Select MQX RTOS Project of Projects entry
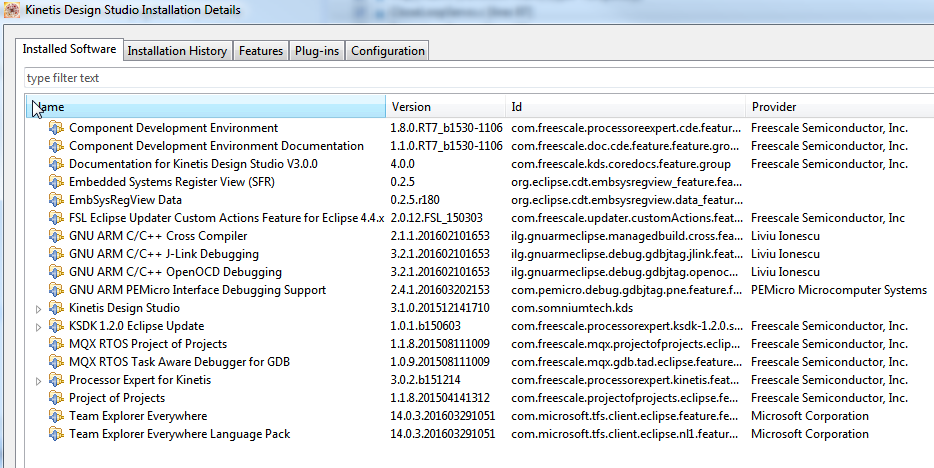The width and height of the screenshot is (934, 468). pos(148,344)
